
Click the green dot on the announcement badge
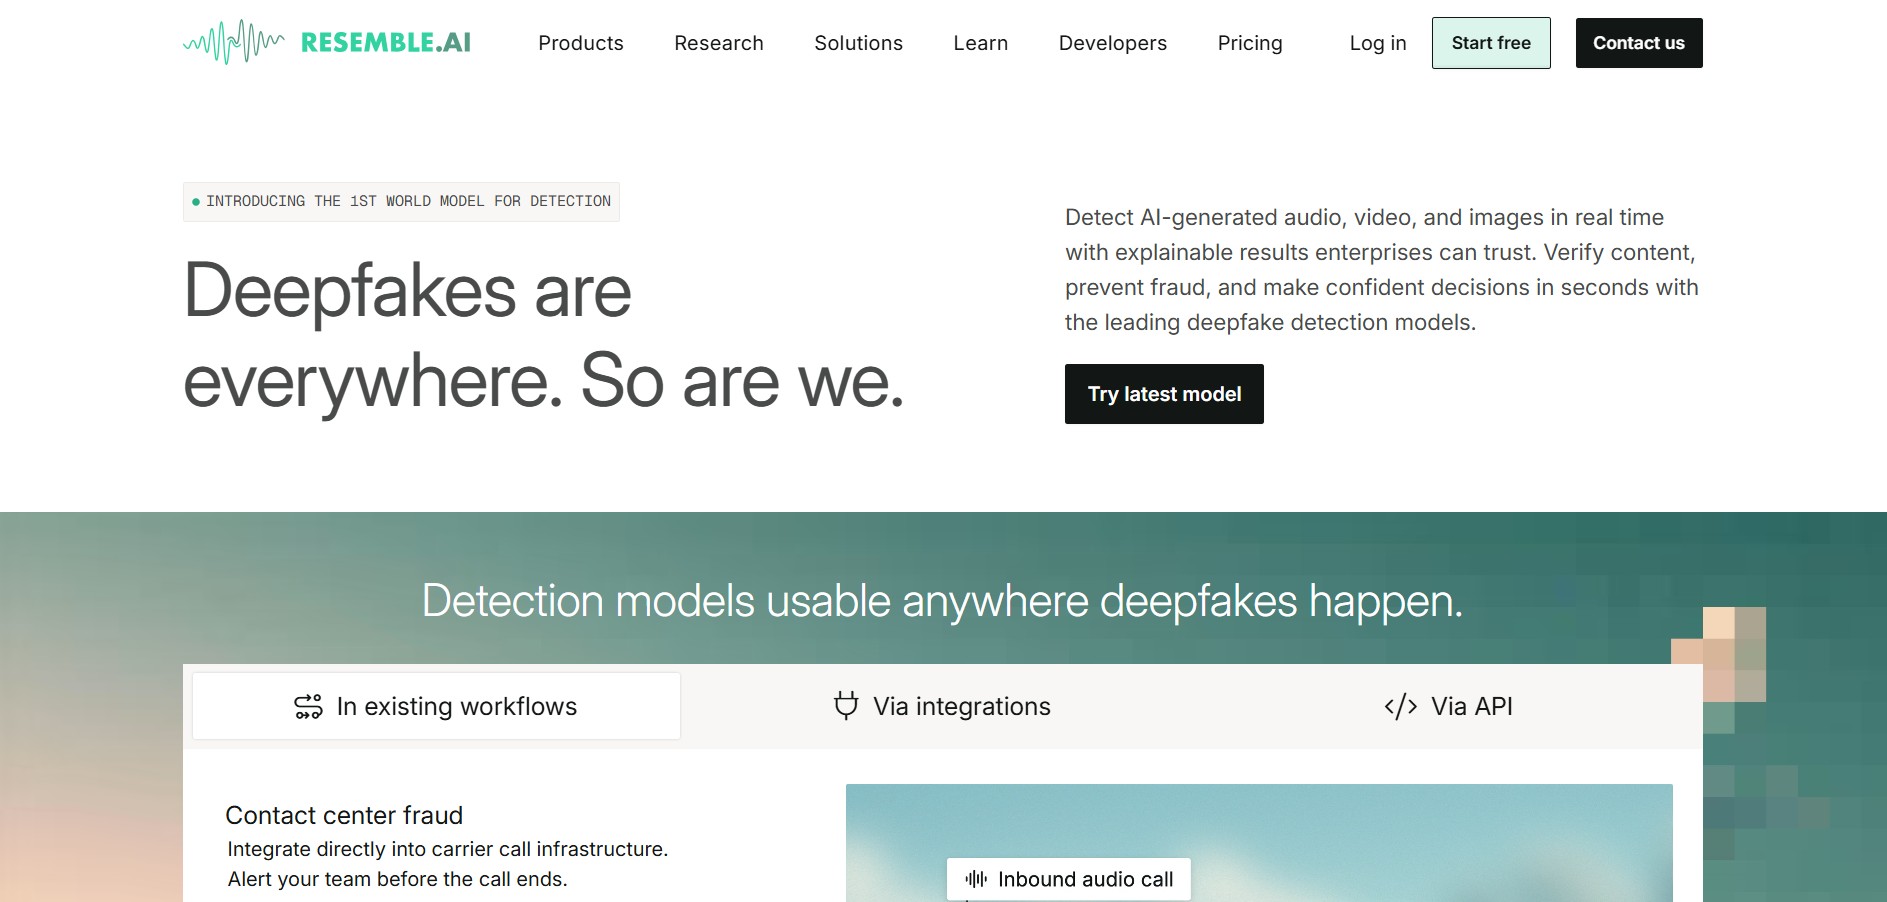(196, 202)
